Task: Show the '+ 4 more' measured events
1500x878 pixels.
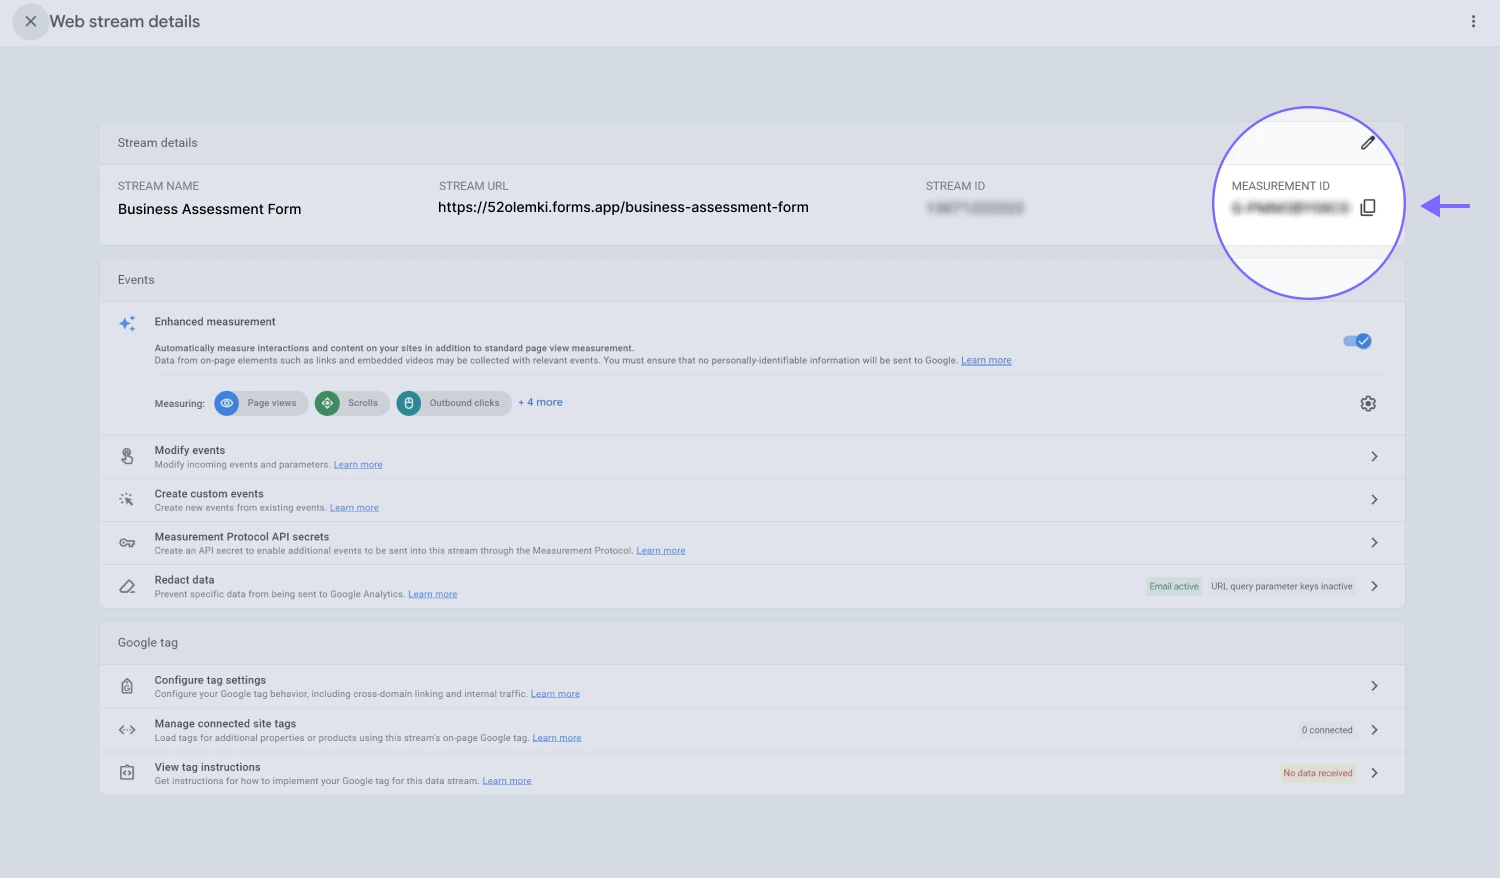Action: click(x=540, y=402)
